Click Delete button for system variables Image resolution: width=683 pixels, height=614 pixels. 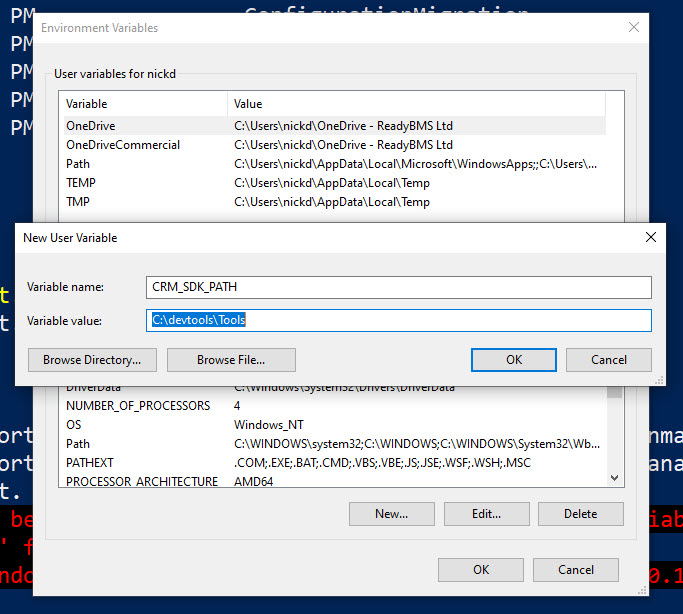[580, 514]
